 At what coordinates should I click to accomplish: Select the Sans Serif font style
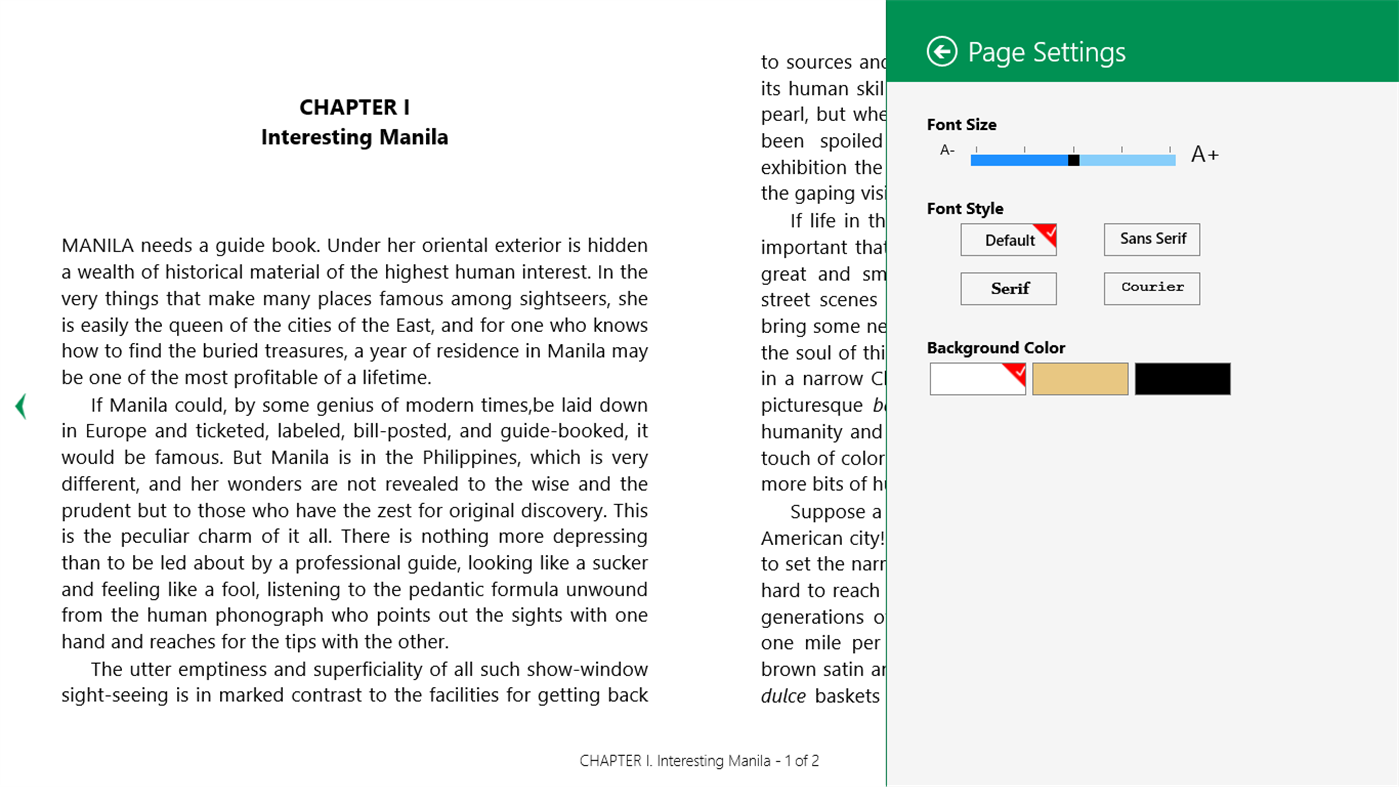pos(1151,239)
